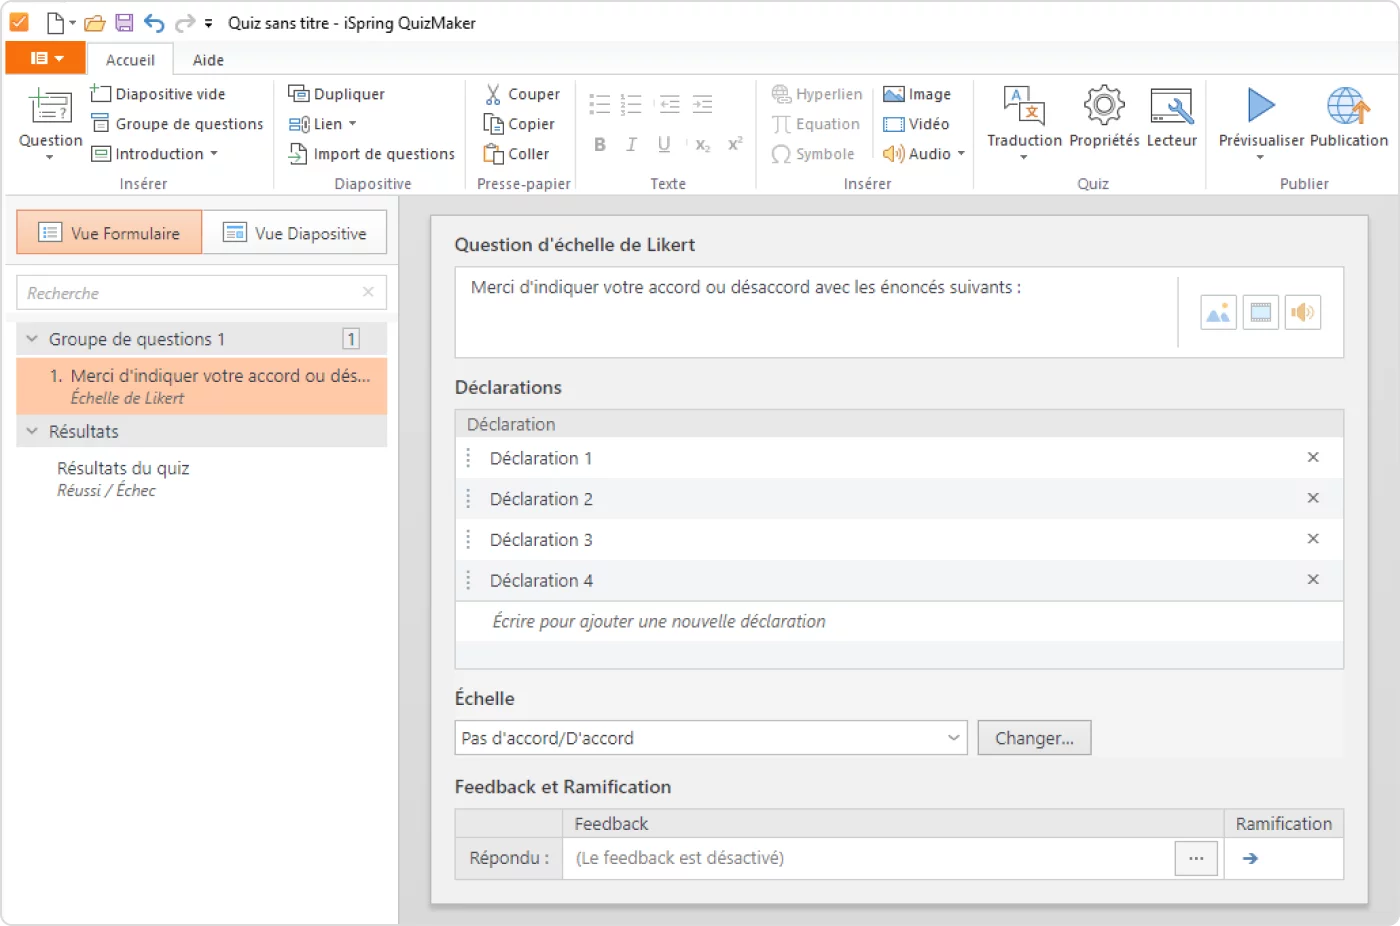Copy selection with Copier
Viewport: 1400px width, 926px height.
coord(519,124)
